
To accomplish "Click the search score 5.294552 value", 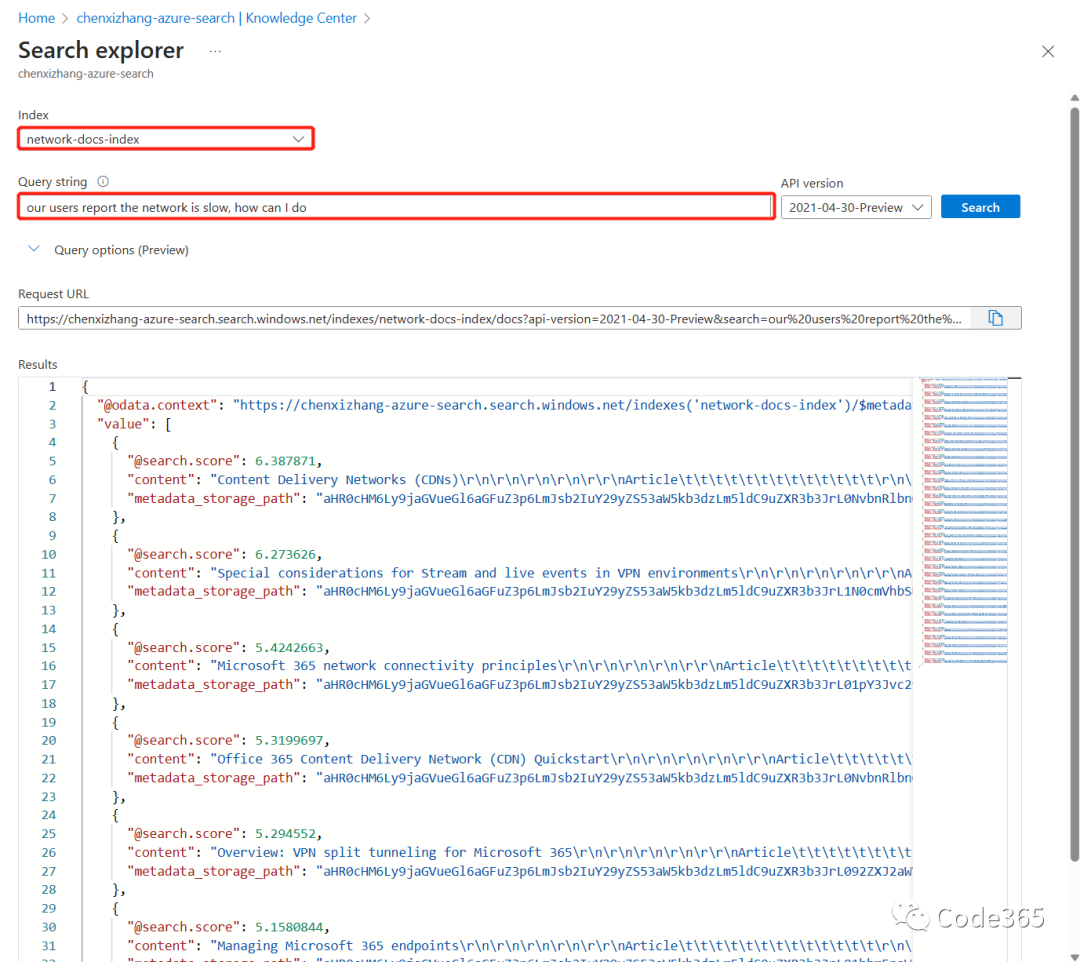I will [285, 834].
